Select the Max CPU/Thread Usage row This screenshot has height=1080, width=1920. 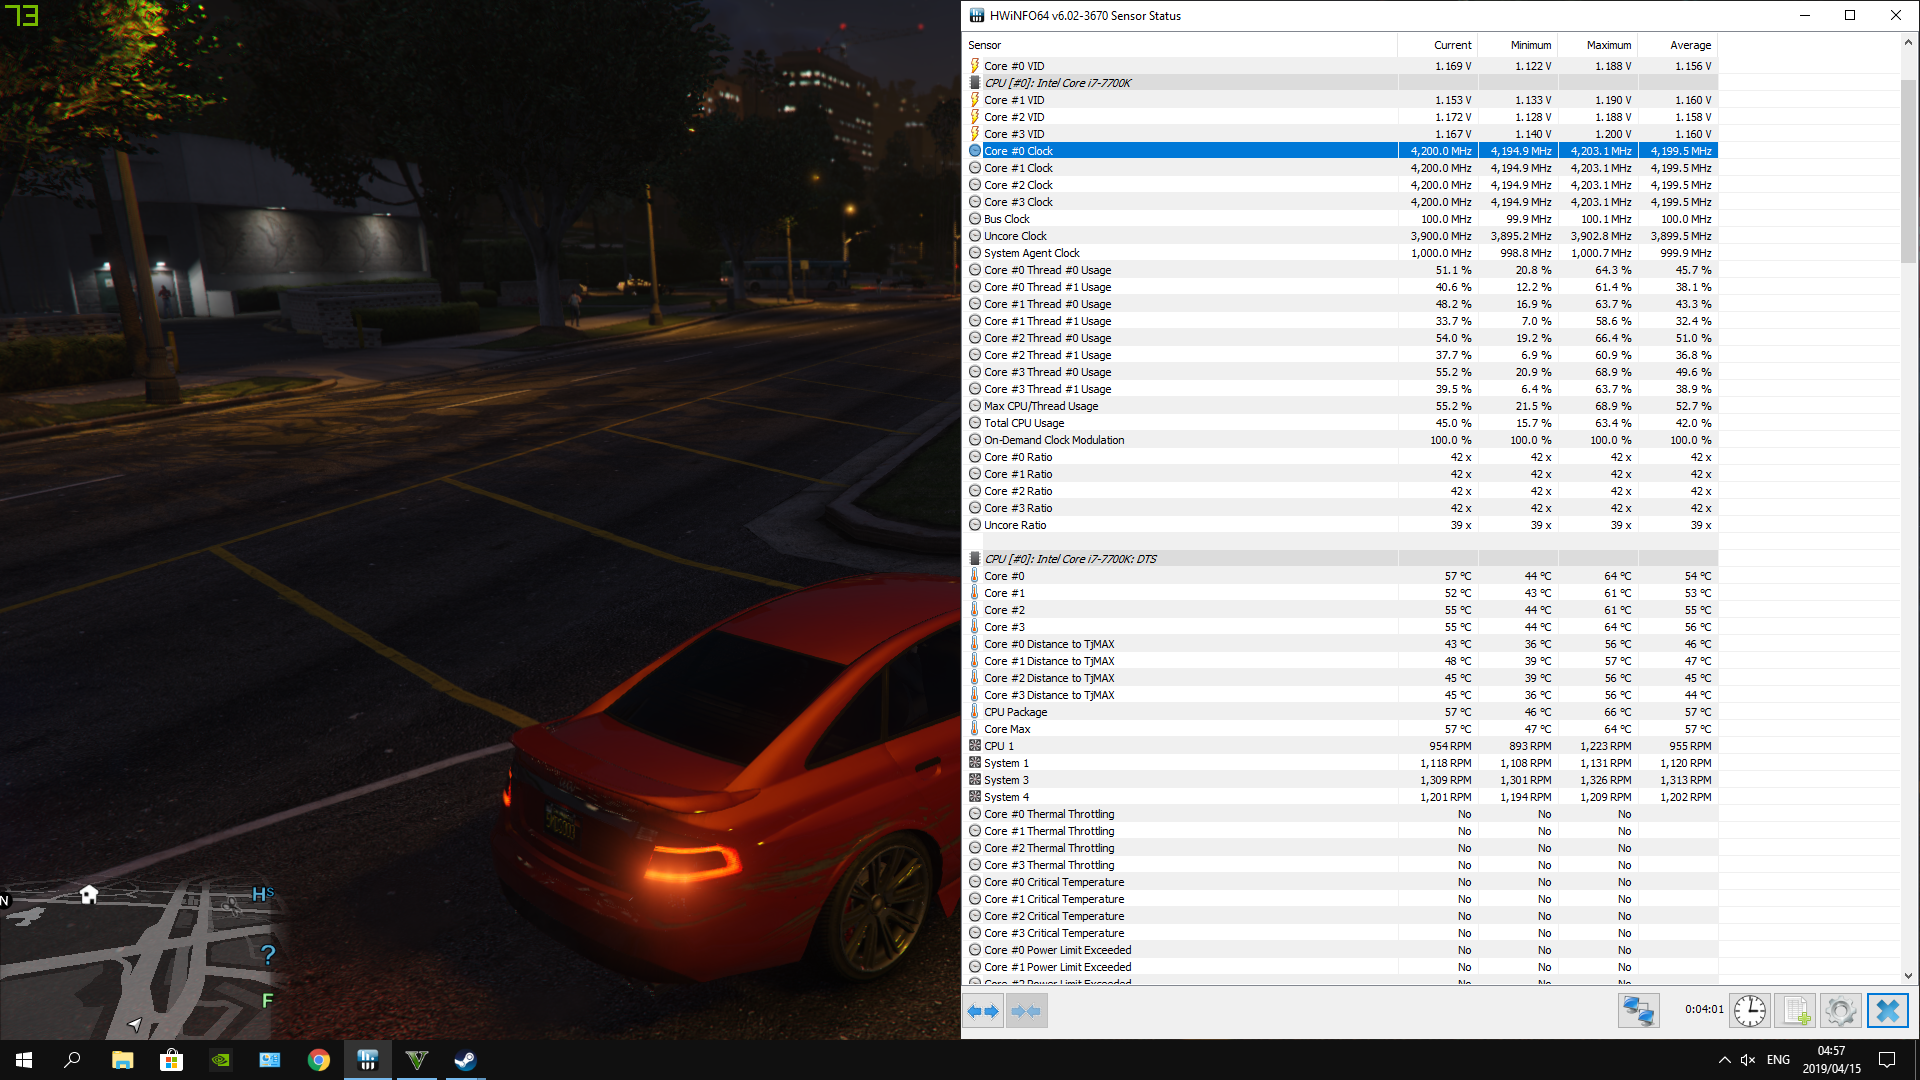1341,406
